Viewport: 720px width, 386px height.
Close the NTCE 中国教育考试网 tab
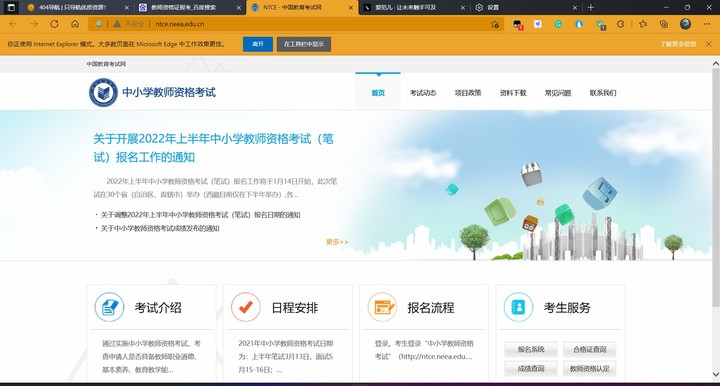pyautogui.click(x=351, y=8)
